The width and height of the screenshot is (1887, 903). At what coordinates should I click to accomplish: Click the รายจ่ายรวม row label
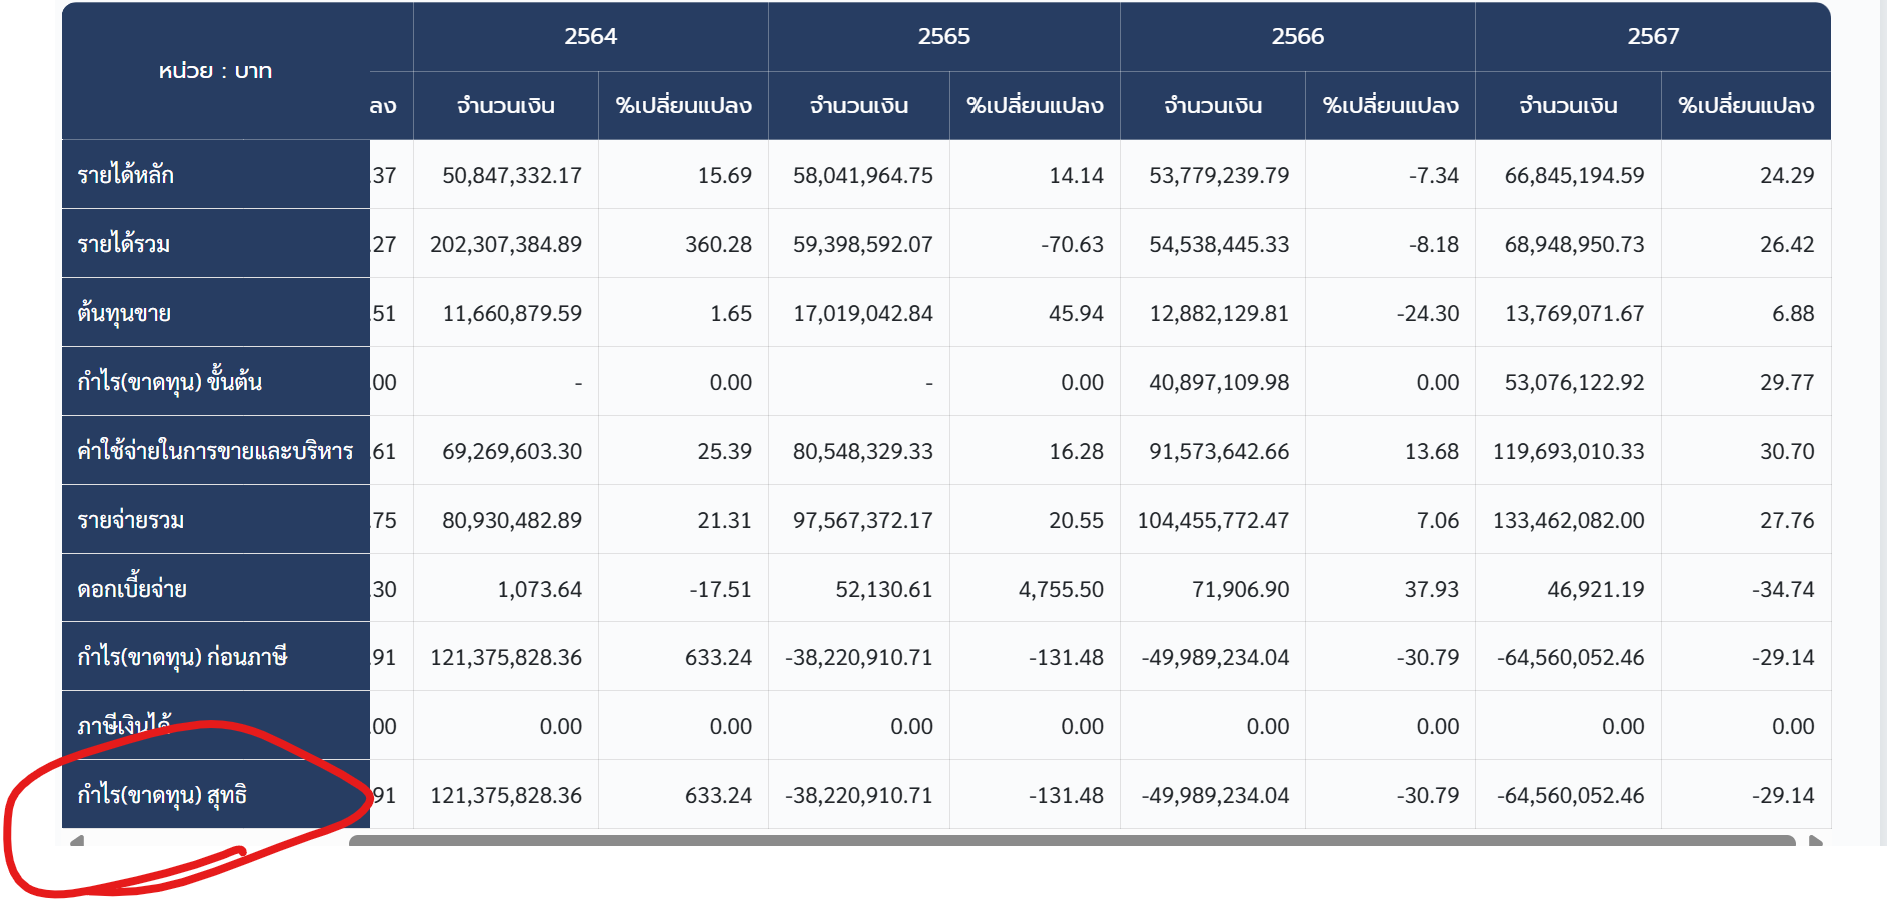point(131,520)
